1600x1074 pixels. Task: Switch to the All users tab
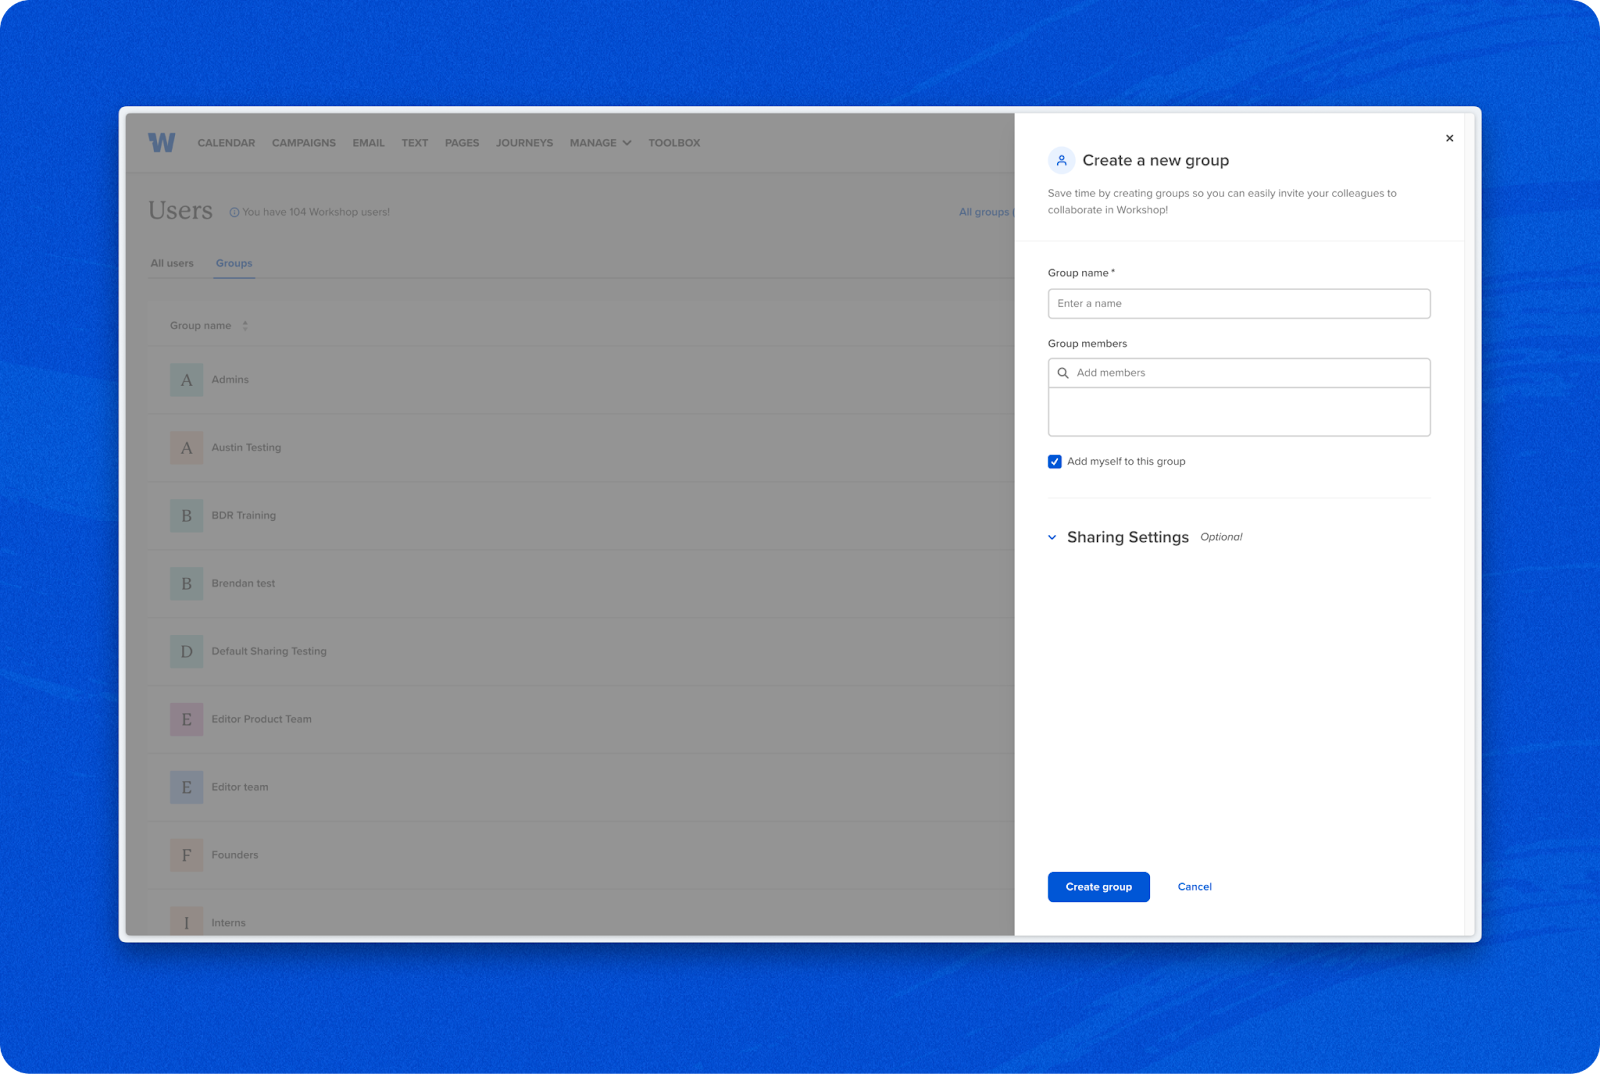coord(172,263)
